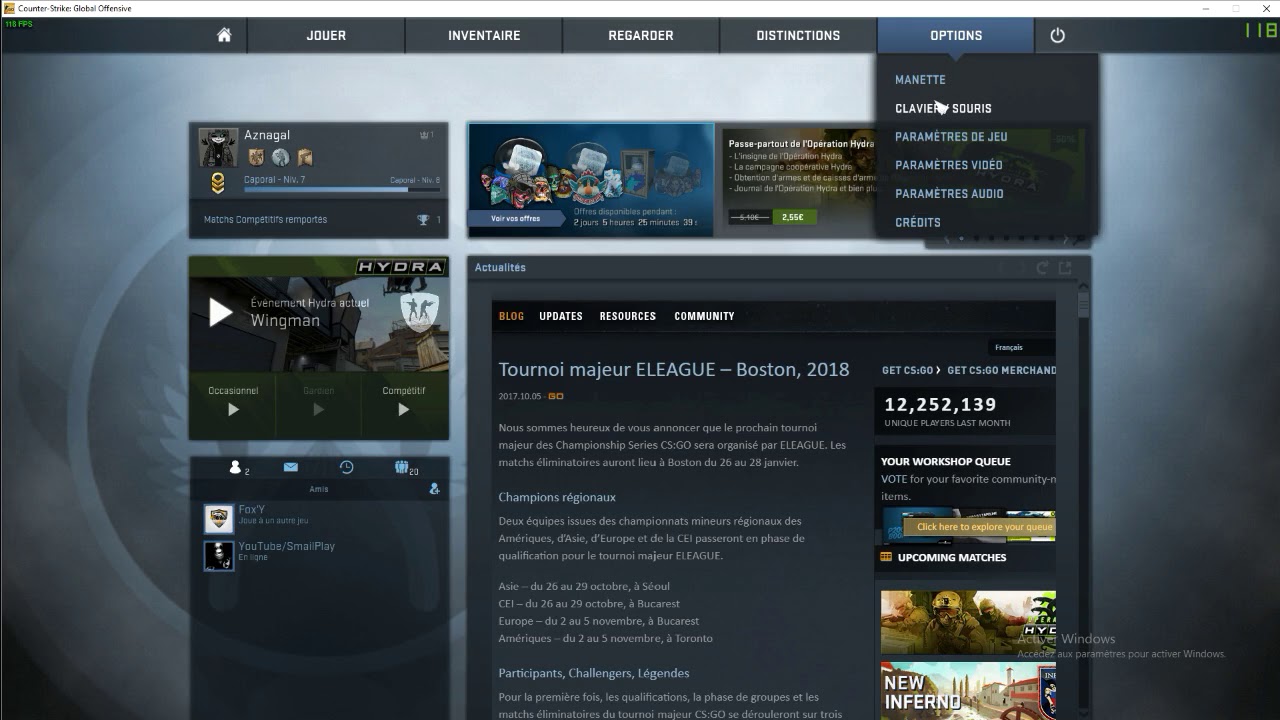Open the envelope invites icon
The height and width of the screenshot is (720, 1280).
click(290, 467)
